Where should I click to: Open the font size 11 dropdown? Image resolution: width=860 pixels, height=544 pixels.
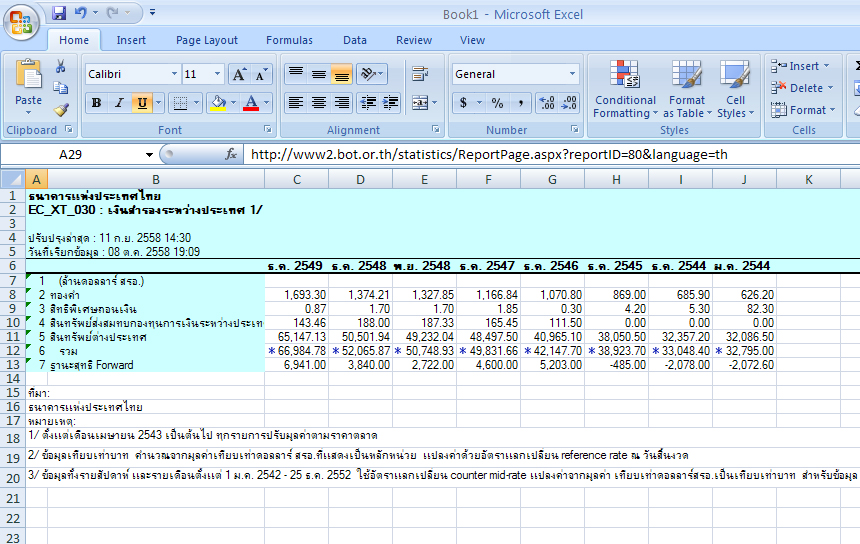(217, 74)
